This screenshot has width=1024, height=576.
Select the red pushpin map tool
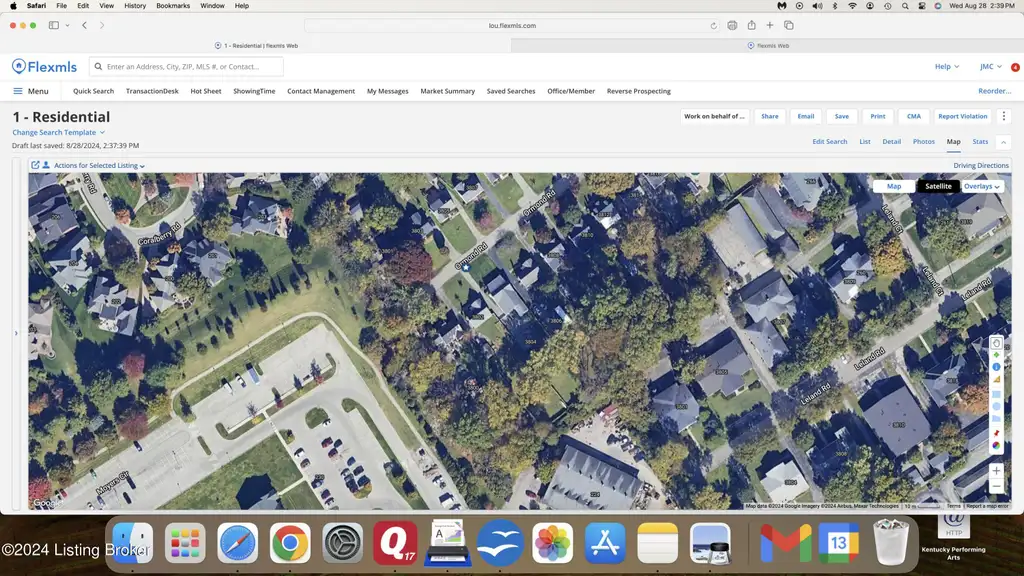click(x=996, y=433)
